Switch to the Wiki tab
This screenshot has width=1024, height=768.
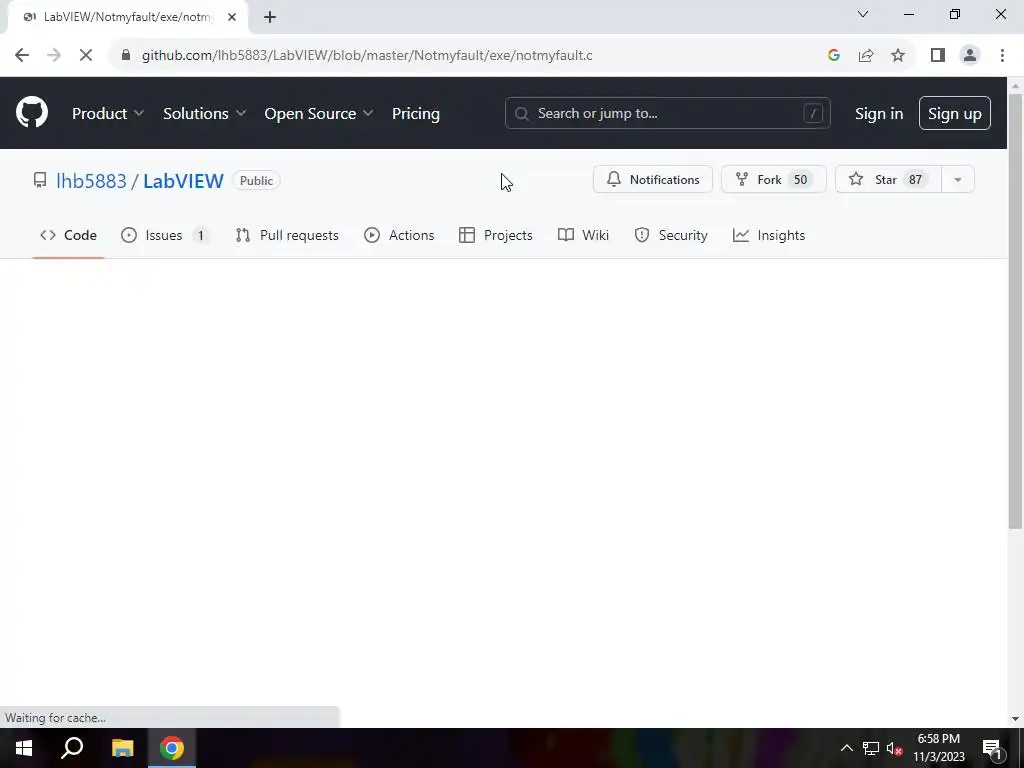(583, 235)
